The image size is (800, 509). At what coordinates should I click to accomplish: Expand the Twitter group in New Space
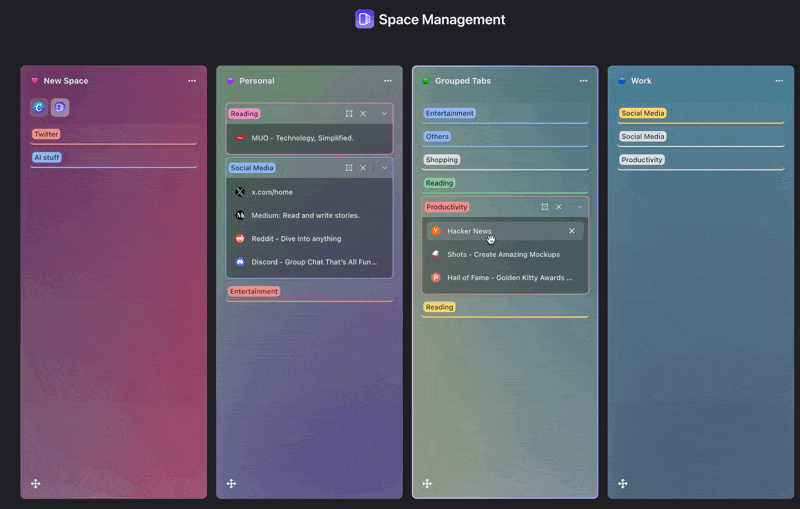click(46, 134)
